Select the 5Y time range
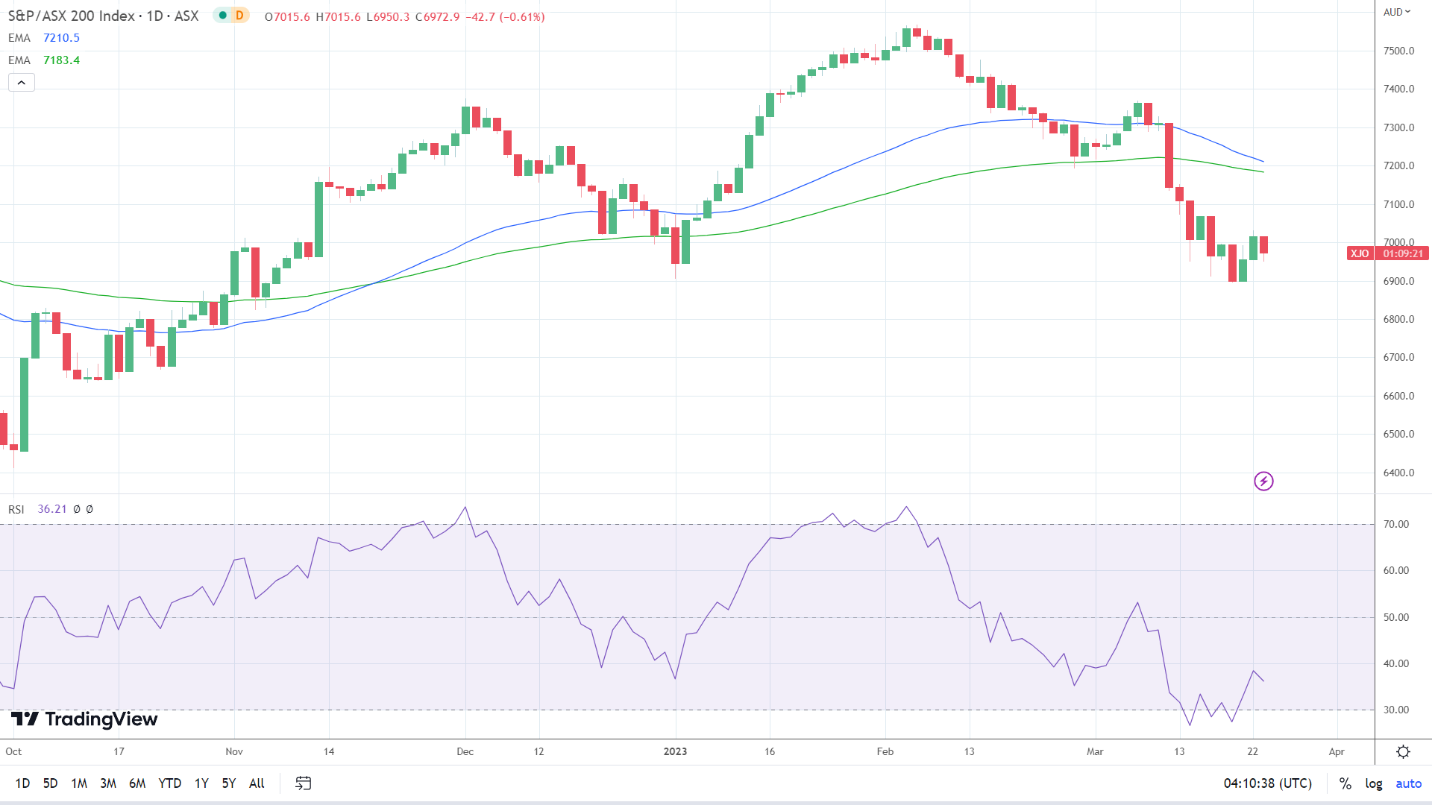Viewport: 1432px width, 805px height. tap(229, 783)
